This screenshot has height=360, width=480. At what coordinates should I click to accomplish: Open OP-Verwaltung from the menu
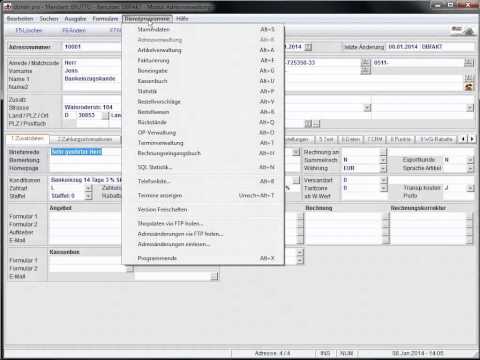tap(204, 133)
